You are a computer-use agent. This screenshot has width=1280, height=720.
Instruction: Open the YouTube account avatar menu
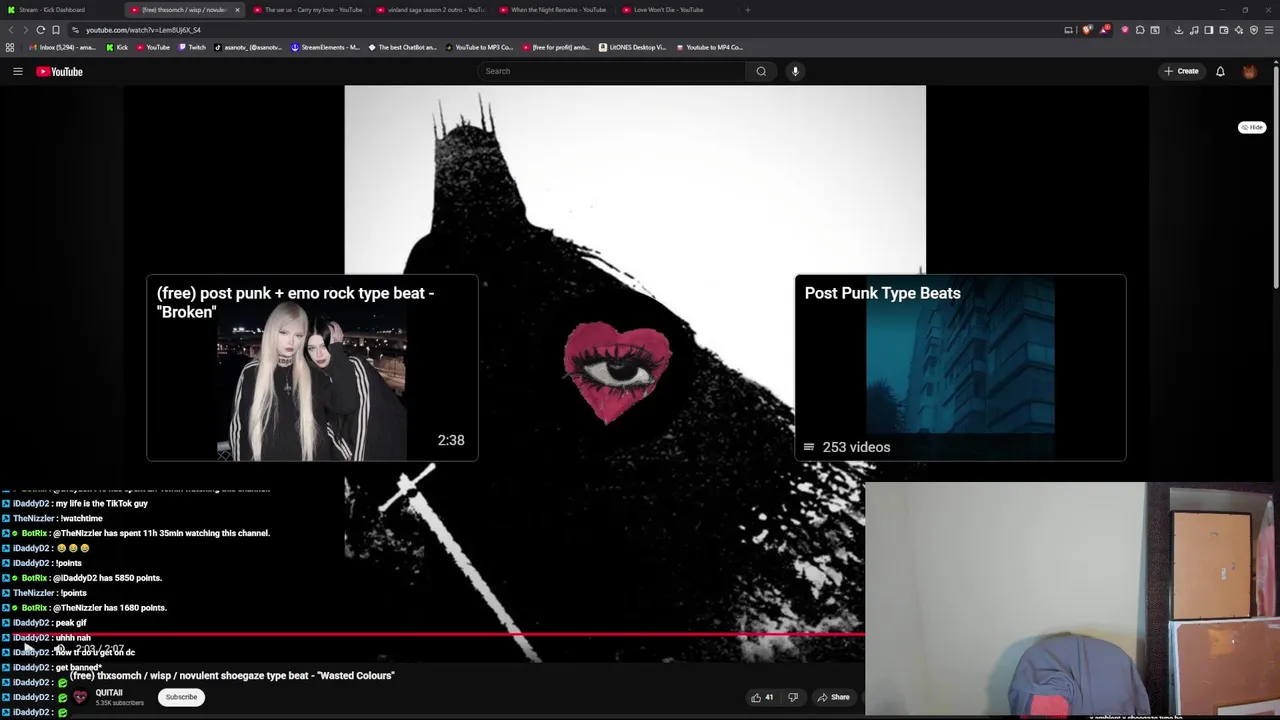(1249, 71)
